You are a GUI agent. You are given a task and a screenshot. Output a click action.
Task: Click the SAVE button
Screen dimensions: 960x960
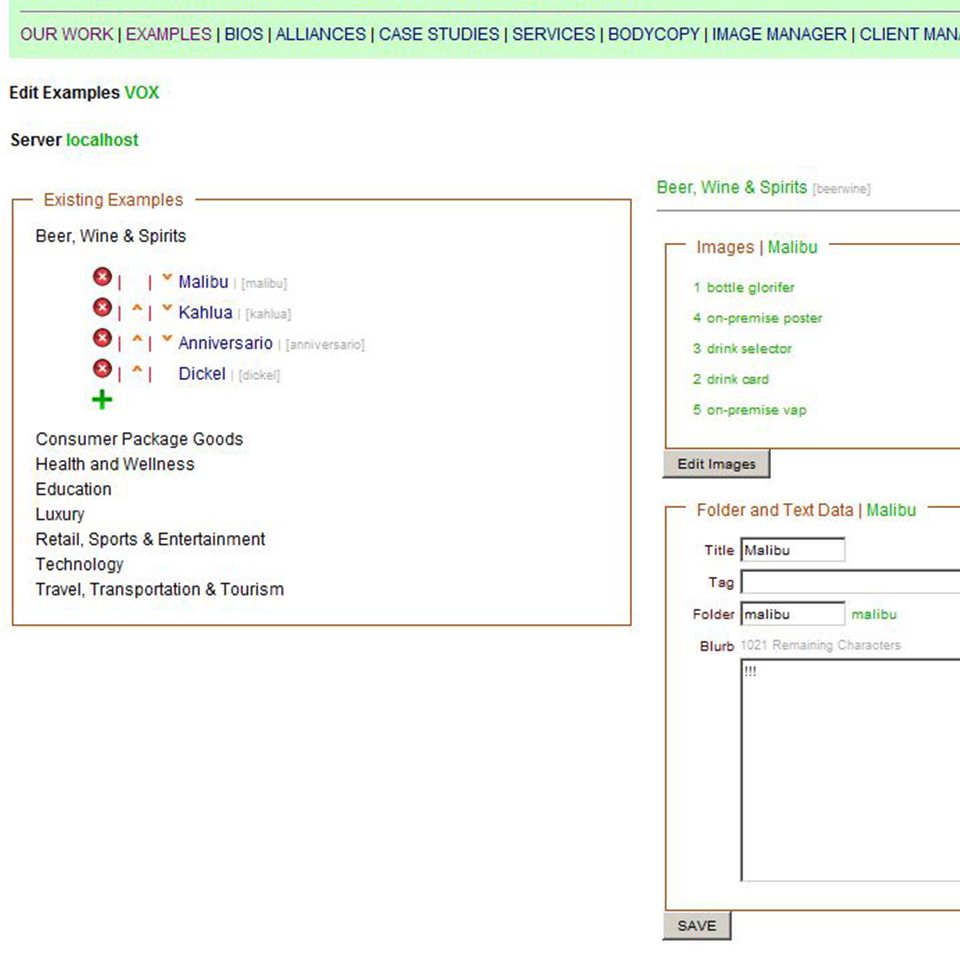pos(697,926)
